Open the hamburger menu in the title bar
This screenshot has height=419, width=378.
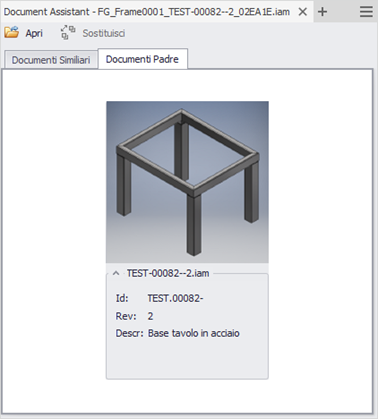(x=366, y=12)
